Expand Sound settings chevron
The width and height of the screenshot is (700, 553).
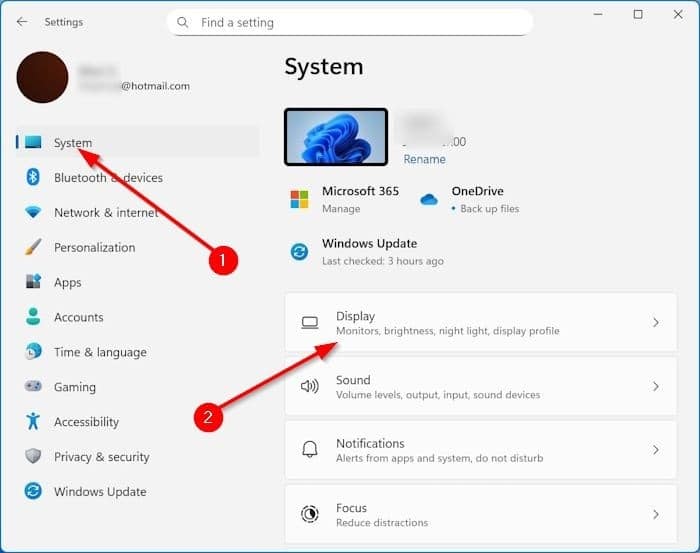coord(656,387)
